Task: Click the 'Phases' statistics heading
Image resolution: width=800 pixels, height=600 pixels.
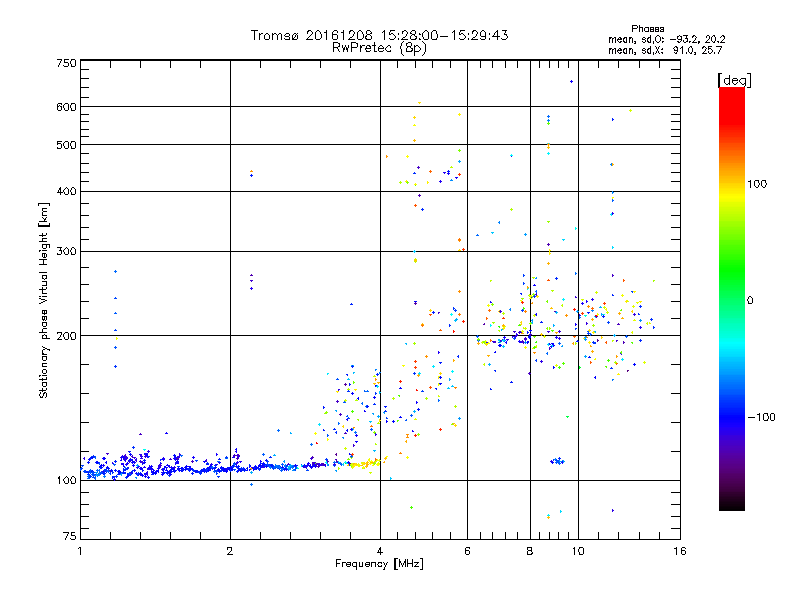Action: click(x=647, y=29)
